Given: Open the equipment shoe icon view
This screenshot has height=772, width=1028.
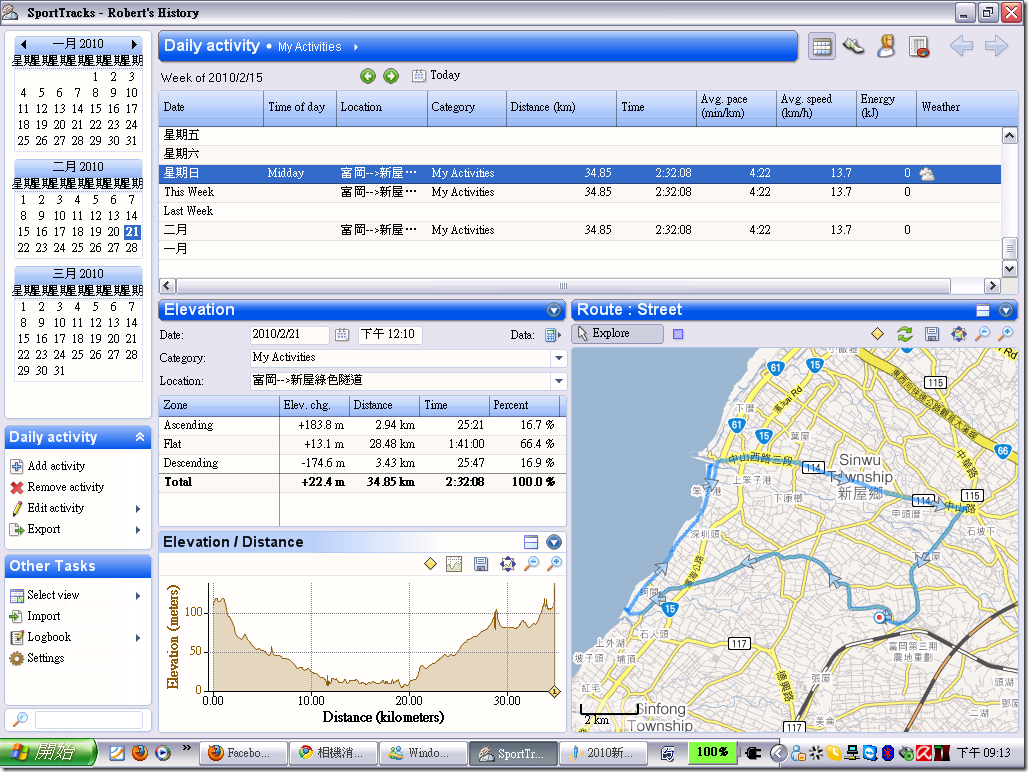Looking at the screenshot, I should pos(854,47).
